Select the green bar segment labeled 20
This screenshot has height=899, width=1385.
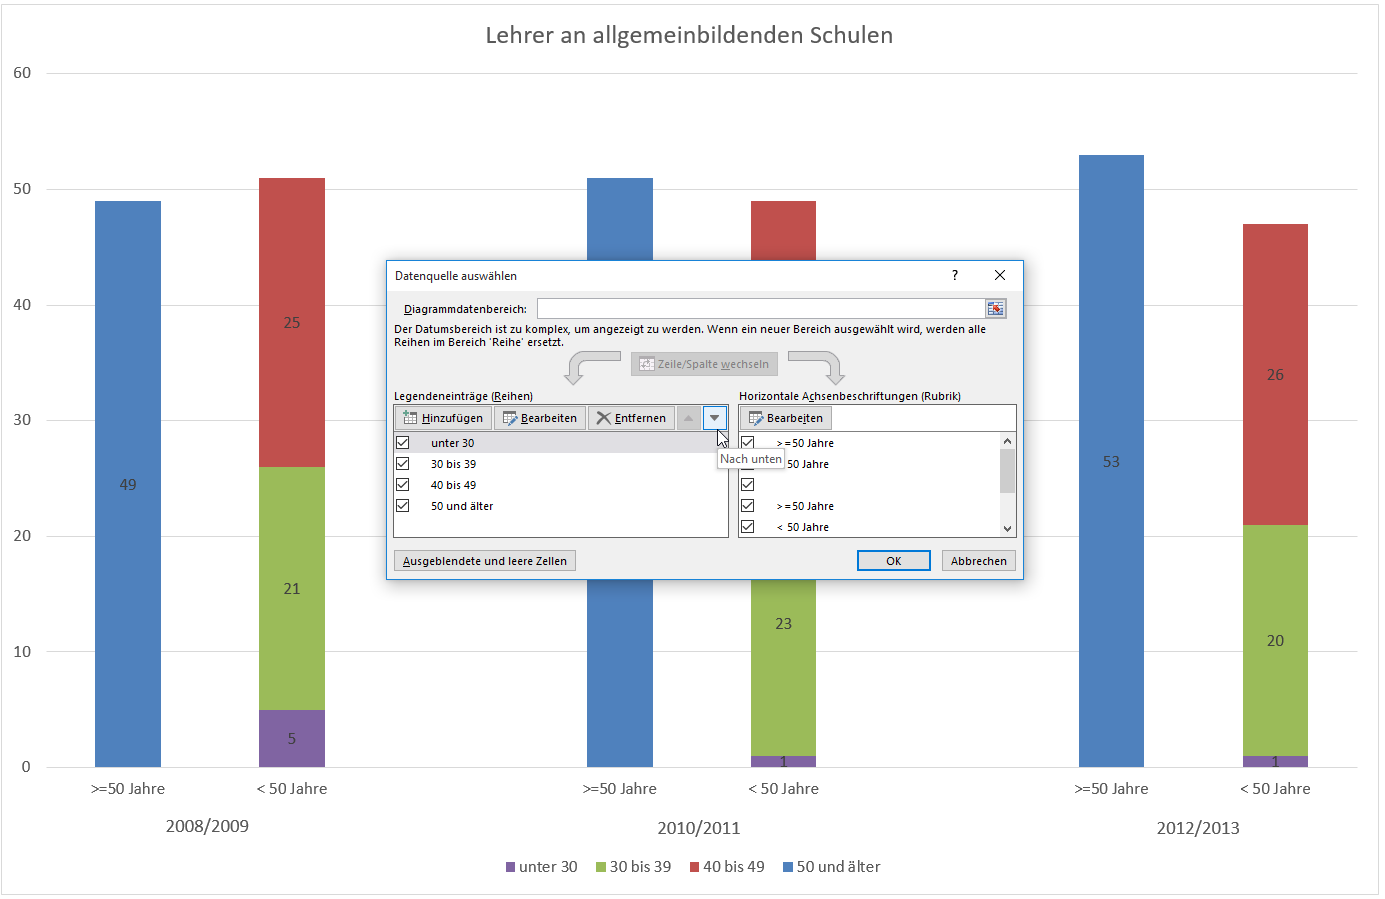[1275, 640]
